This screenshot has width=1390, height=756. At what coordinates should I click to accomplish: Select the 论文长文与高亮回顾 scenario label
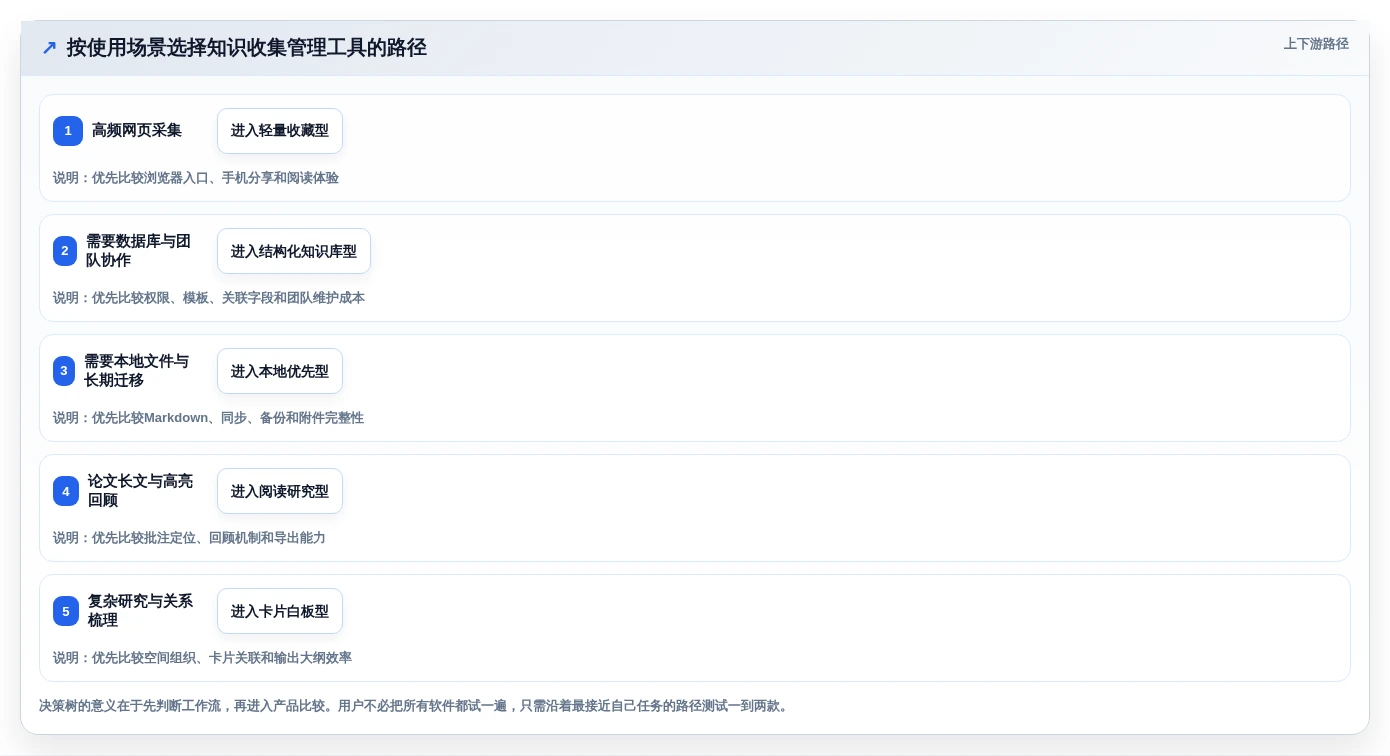coord(140,491)
